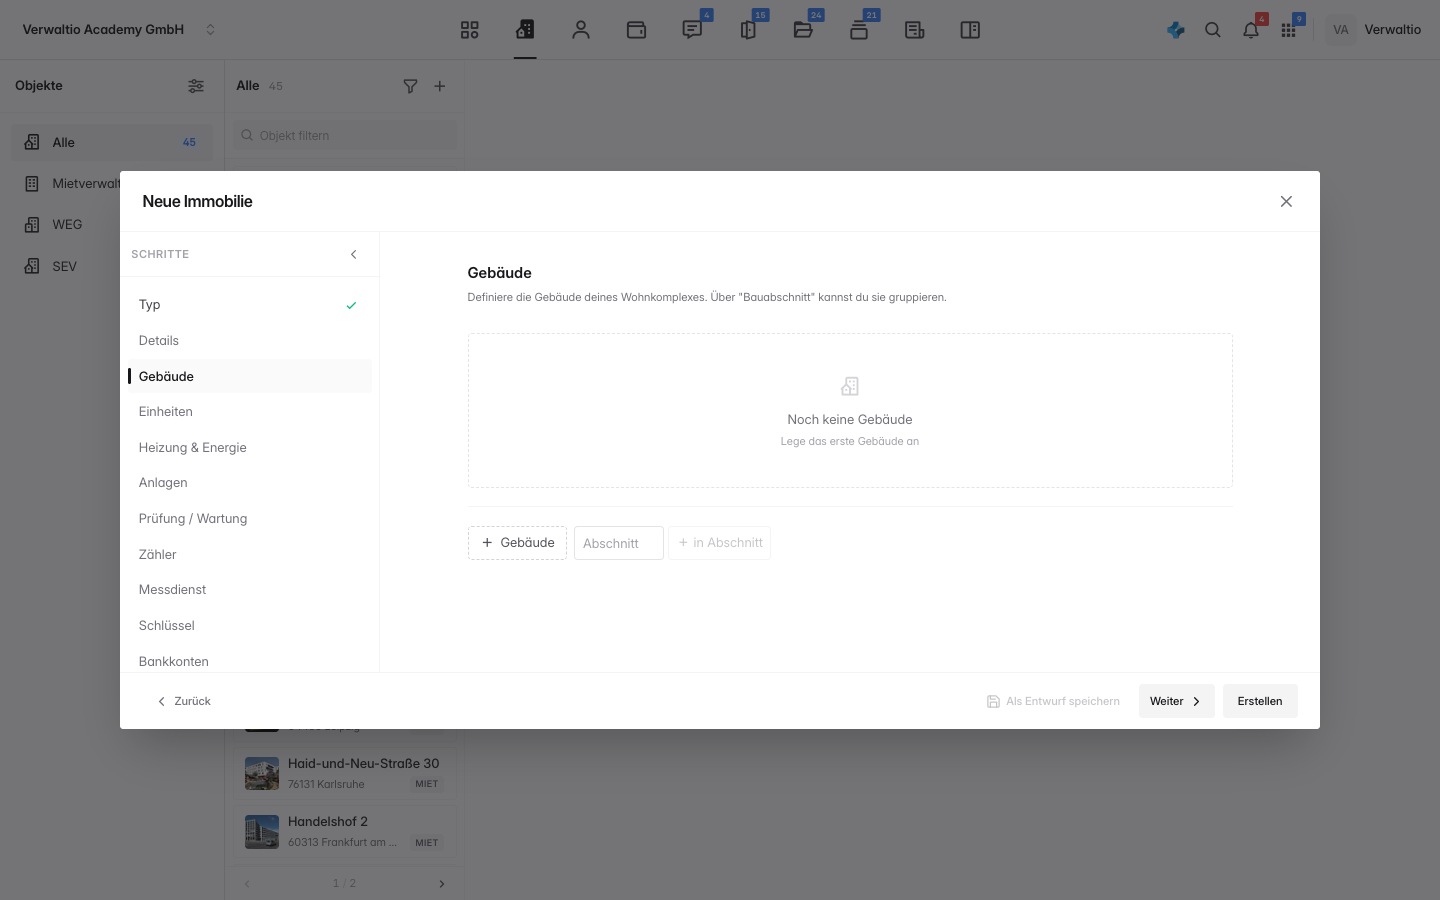Viewport: 1440px width, 900px height.
Task: Open the Verwaltio Academy GmbH company switcher
Action: click(119, 30)
